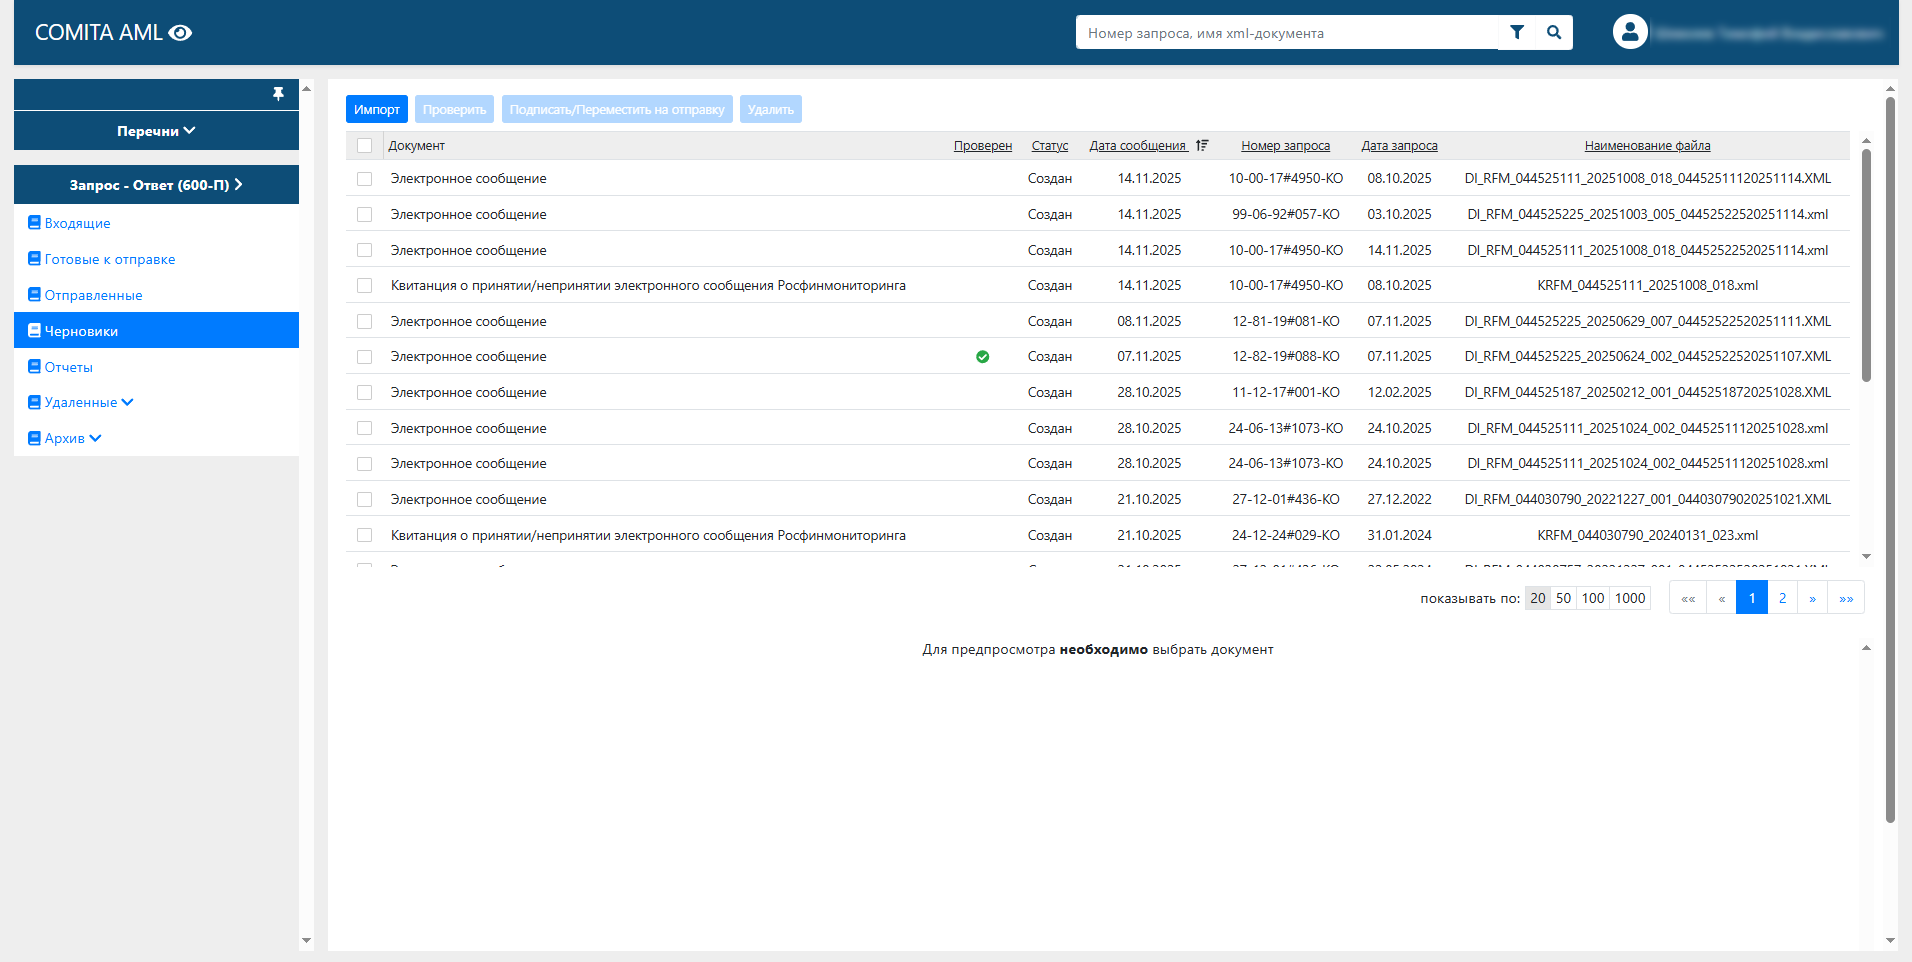
Task: Open Готовые к отправке section
Action: click(x=109, y=259)
